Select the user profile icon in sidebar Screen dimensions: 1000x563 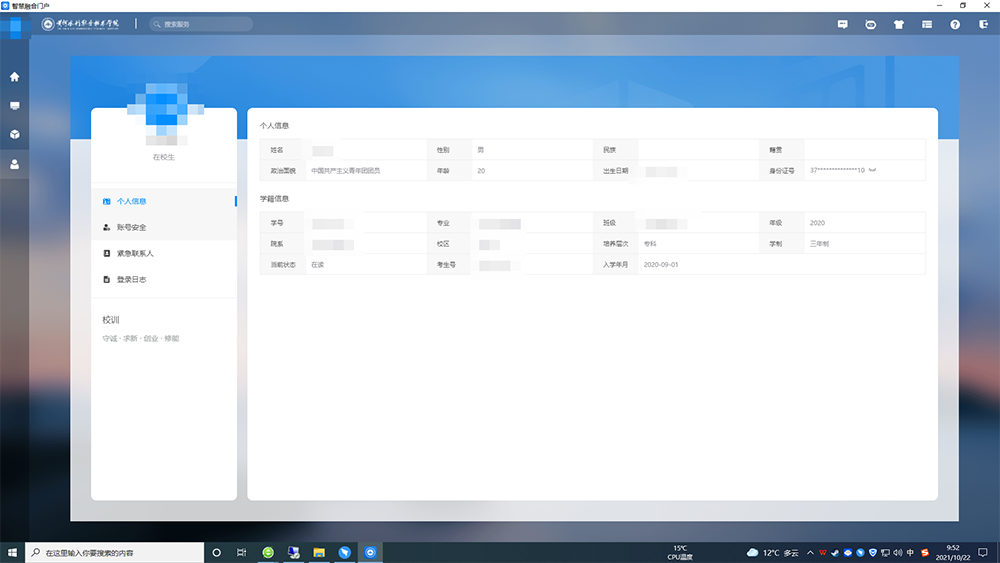tap(14, 164)
